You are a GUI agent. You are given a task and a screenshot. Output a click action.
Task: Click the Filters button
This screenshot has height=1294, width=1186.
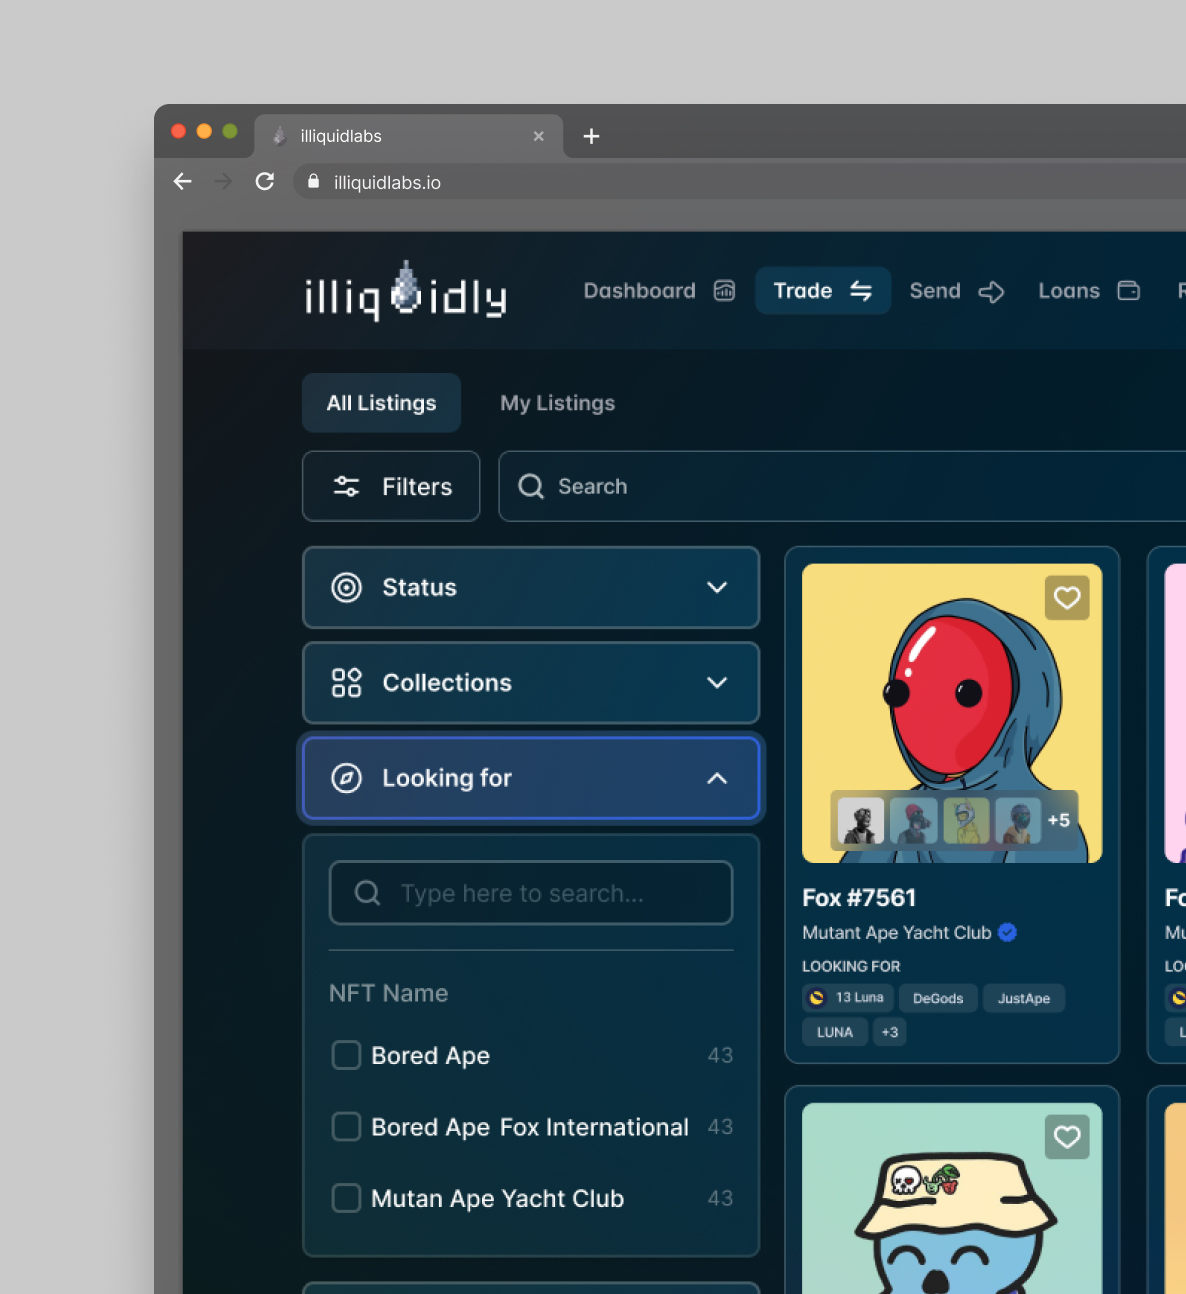coord(391,486)
